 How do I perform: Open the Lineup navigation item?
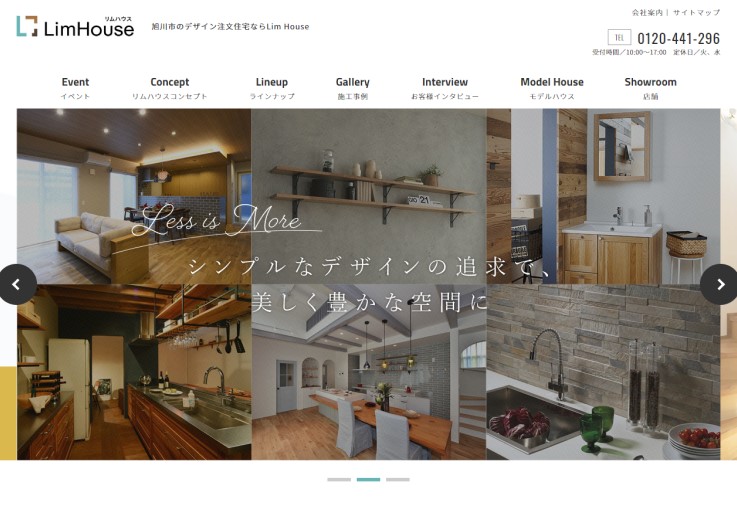(271, 88)
